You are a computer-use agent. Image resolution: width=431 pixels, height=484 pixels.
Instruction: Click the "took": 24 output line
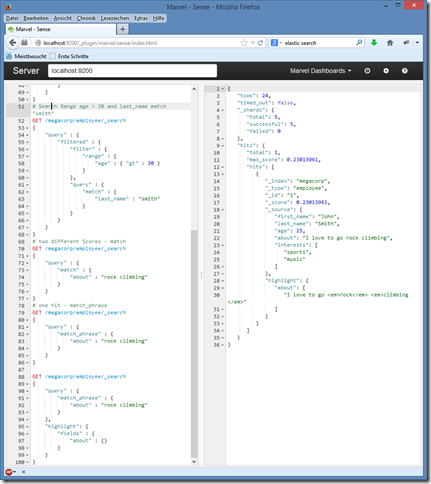coord(254,96)
